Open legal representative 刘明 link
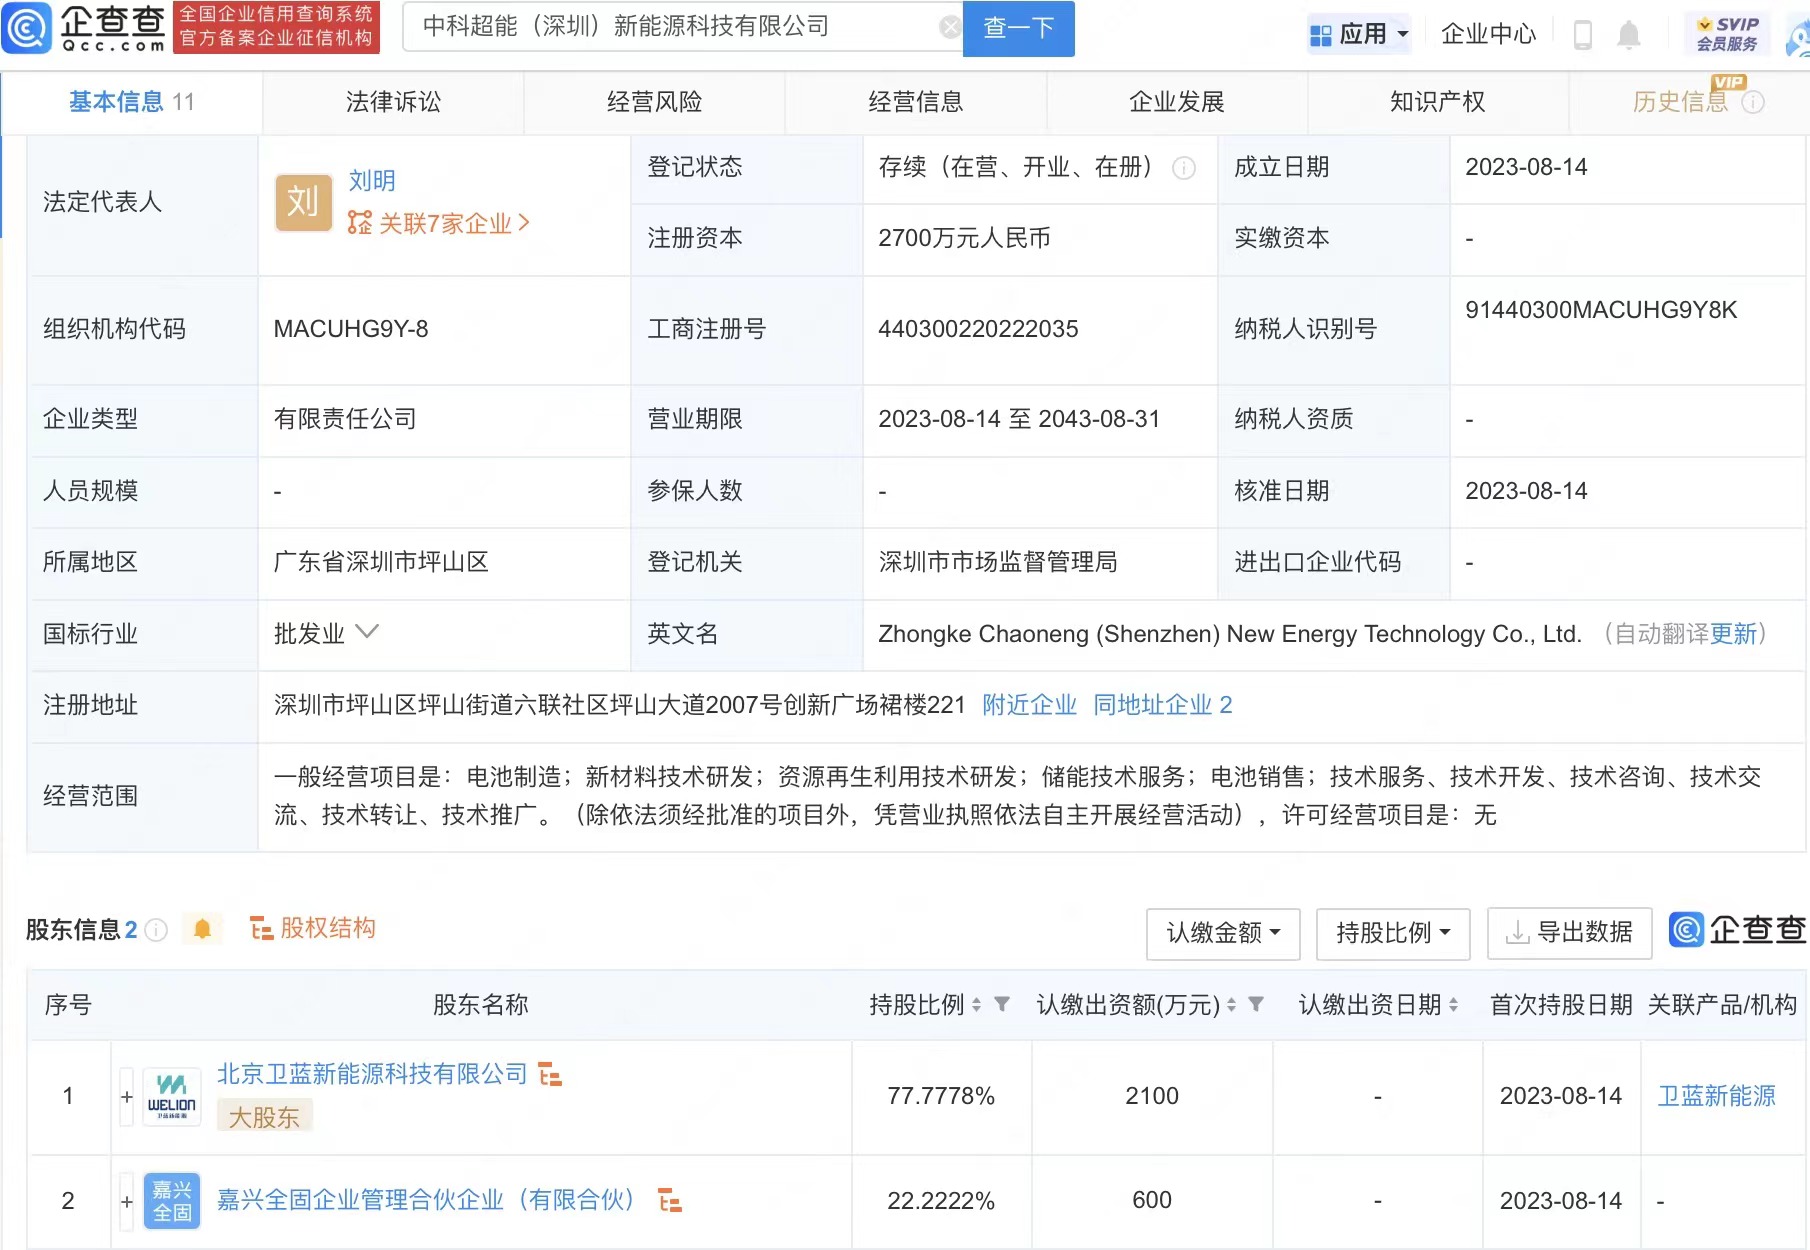The width and height of the screenshot is (1810, 1250). [372, 181]
